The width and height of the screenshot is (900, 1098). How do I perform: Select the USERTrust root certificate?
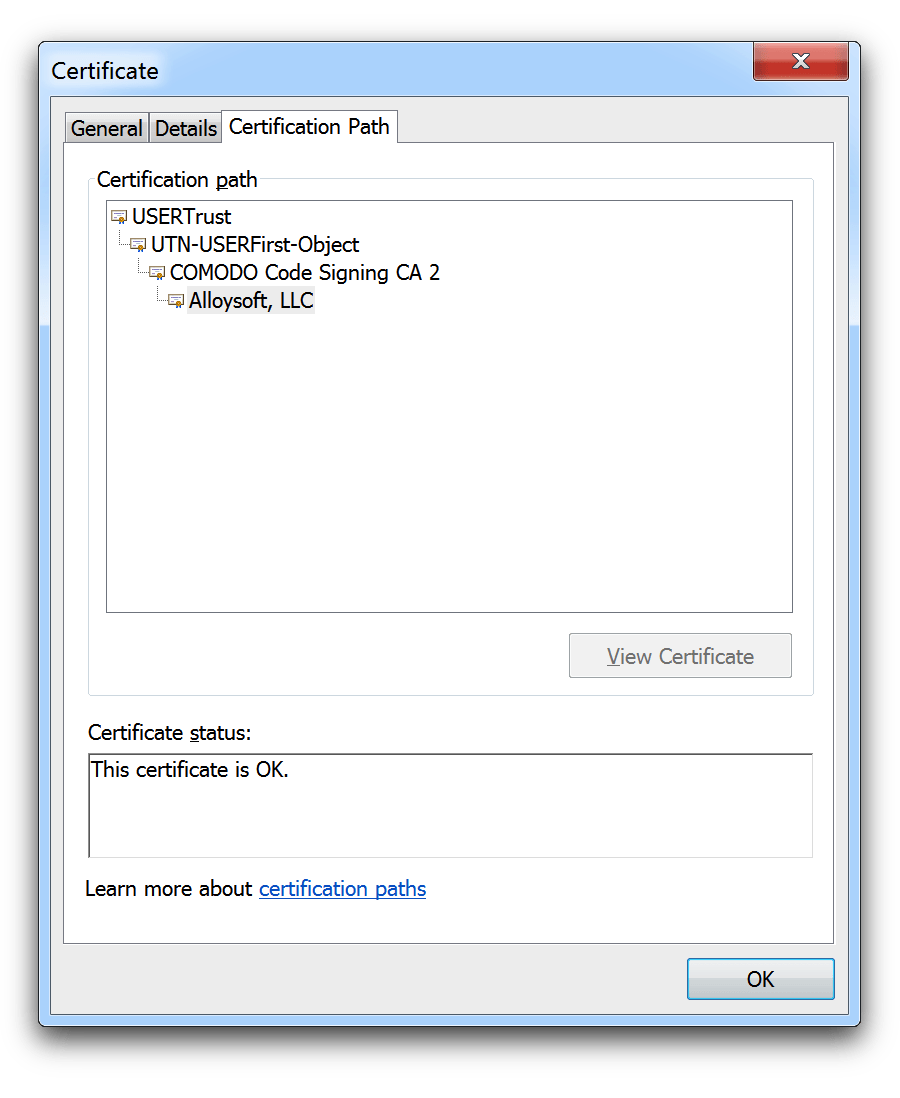coord(181,216)
